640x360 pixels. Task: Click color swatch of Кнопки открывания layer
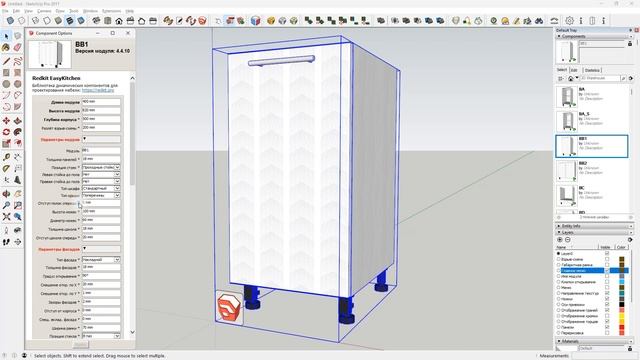[622, 282]
